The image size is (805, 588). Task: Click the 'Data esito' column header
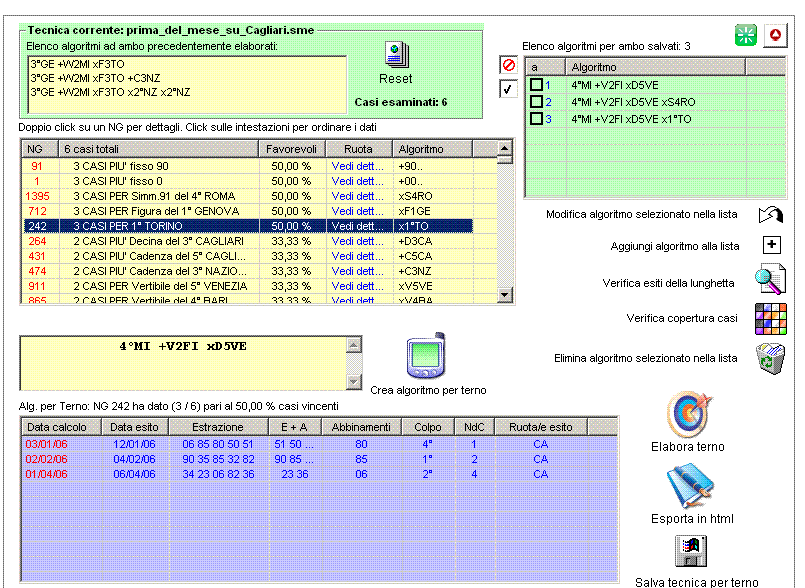point(135,427)
